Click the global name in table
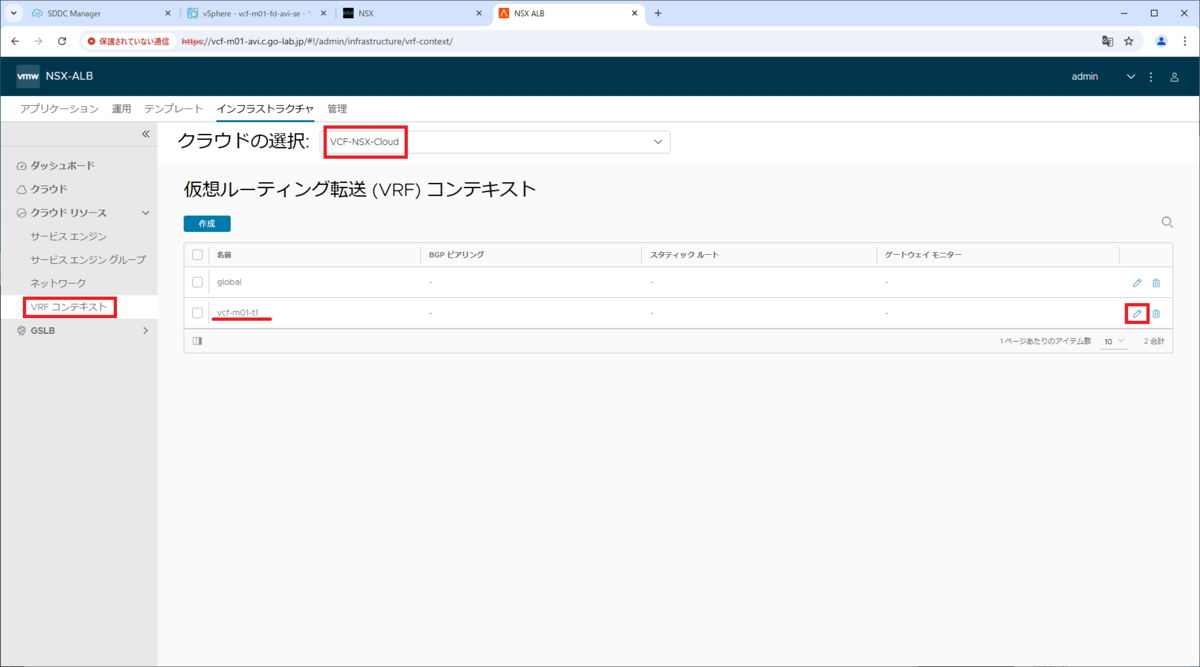Viewport: 1200px width, 667px height. point(229,283)
